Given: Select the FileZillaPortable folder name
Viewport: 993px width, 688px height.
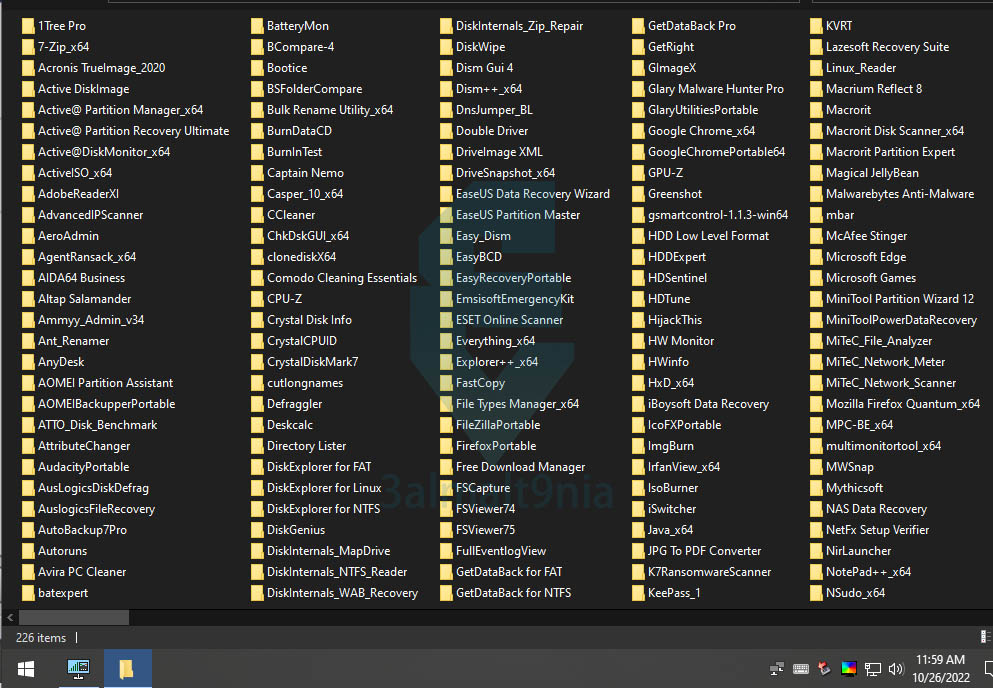Looking at the screenshot, I should coord(498,425).
